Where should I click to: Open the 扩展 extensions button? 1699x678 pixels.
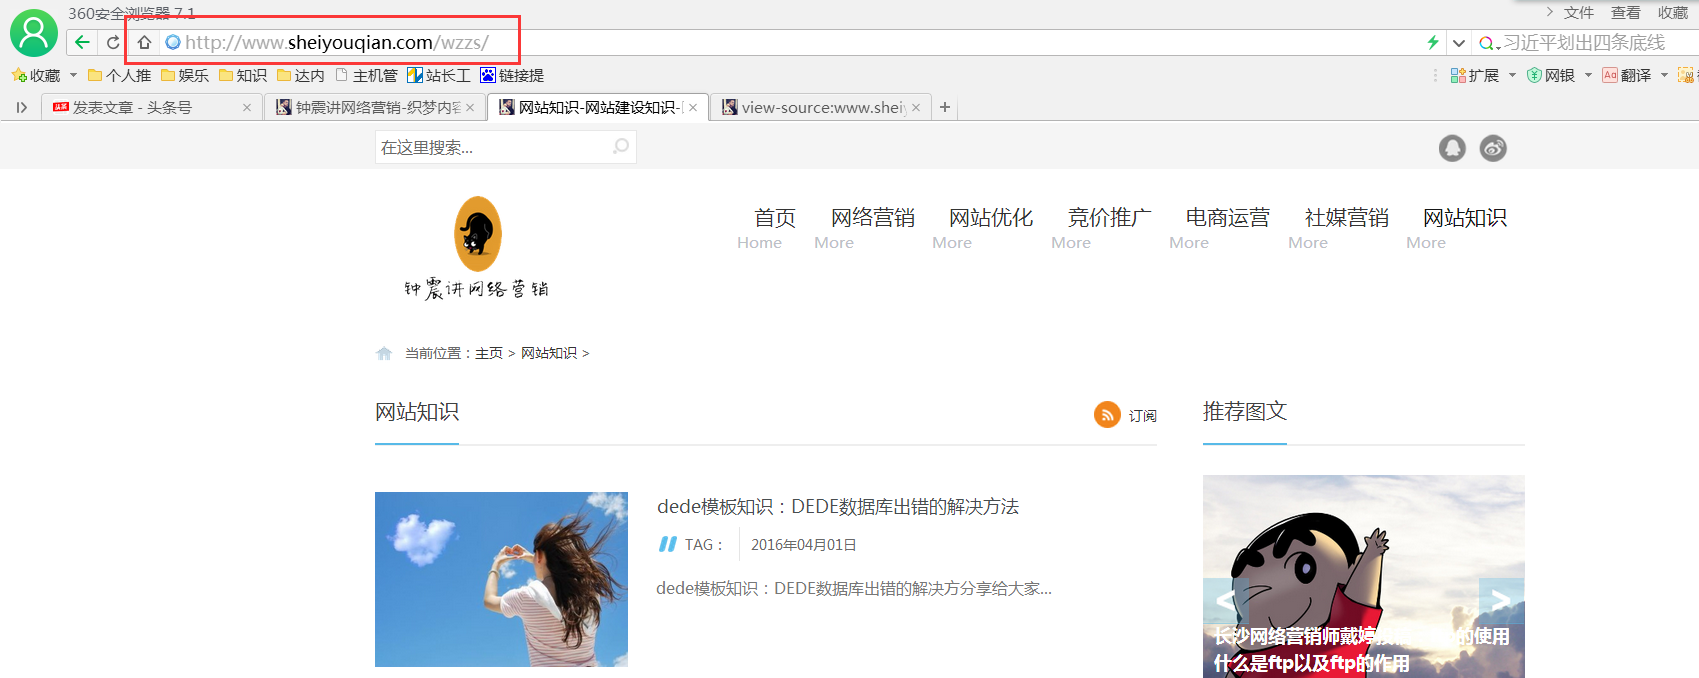coord(1475,75)
